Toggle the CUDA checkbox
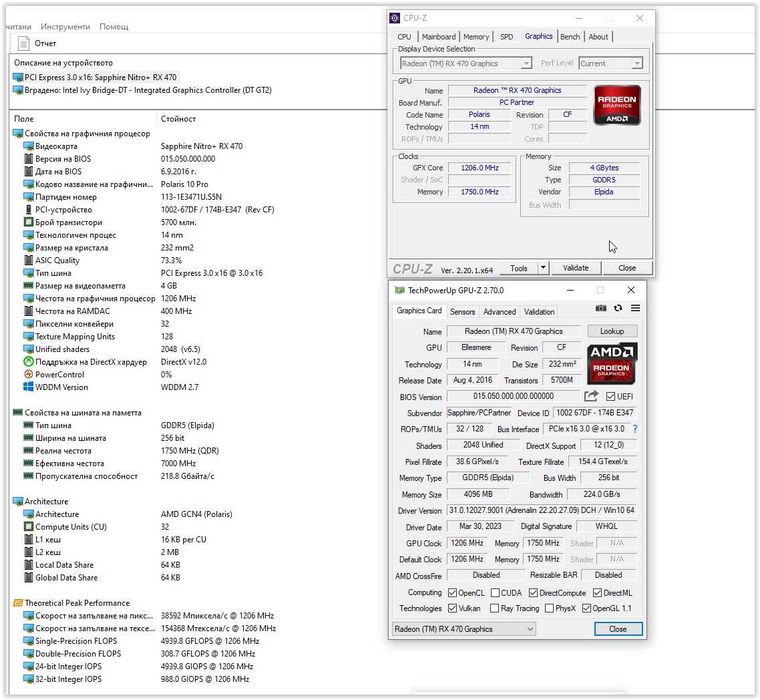Viewport: 760px width, 700px height. [495, 593]
